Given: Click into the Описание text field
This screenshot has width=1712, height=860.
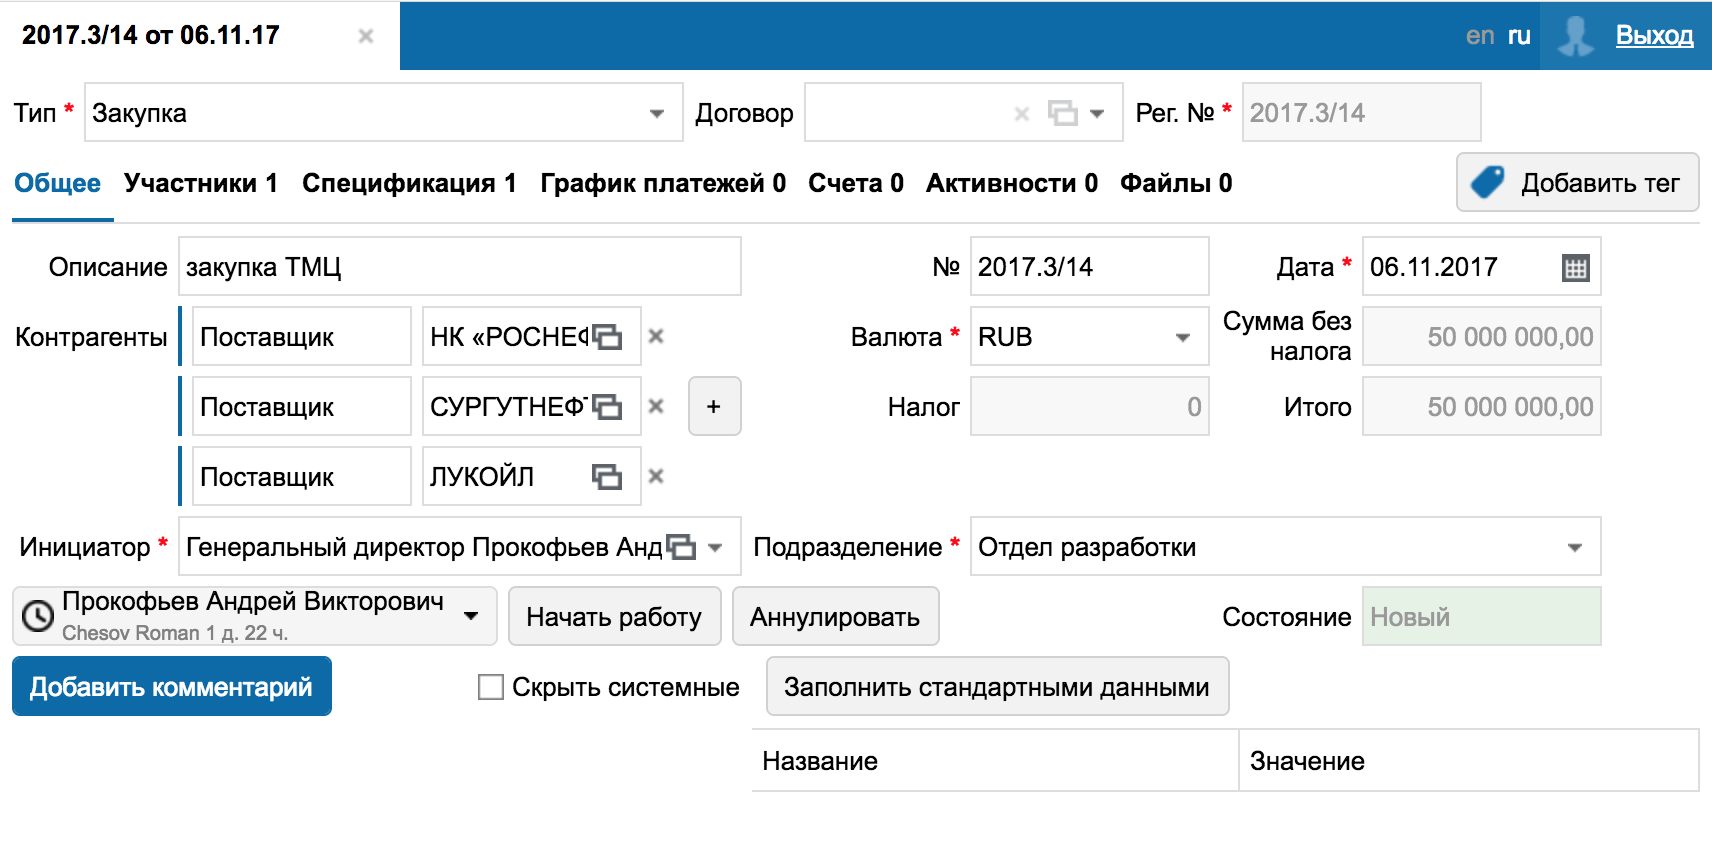Looking at the screenshot, I should click(x=460, y=267).
